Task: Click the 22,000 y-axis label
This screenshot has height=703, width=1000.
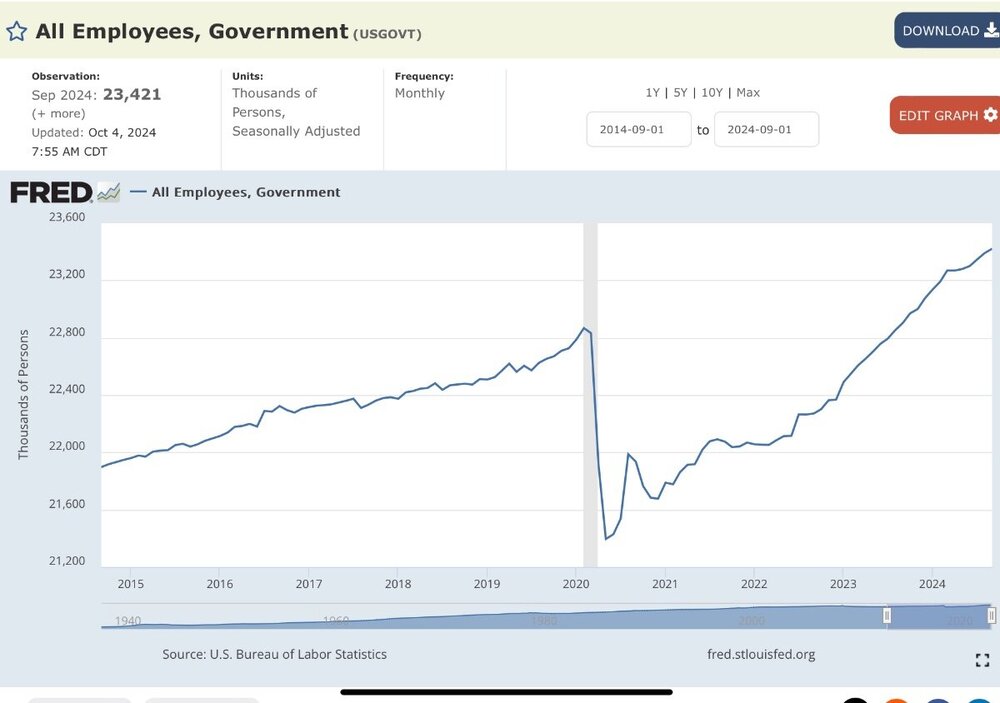Action: pos(67,446)
